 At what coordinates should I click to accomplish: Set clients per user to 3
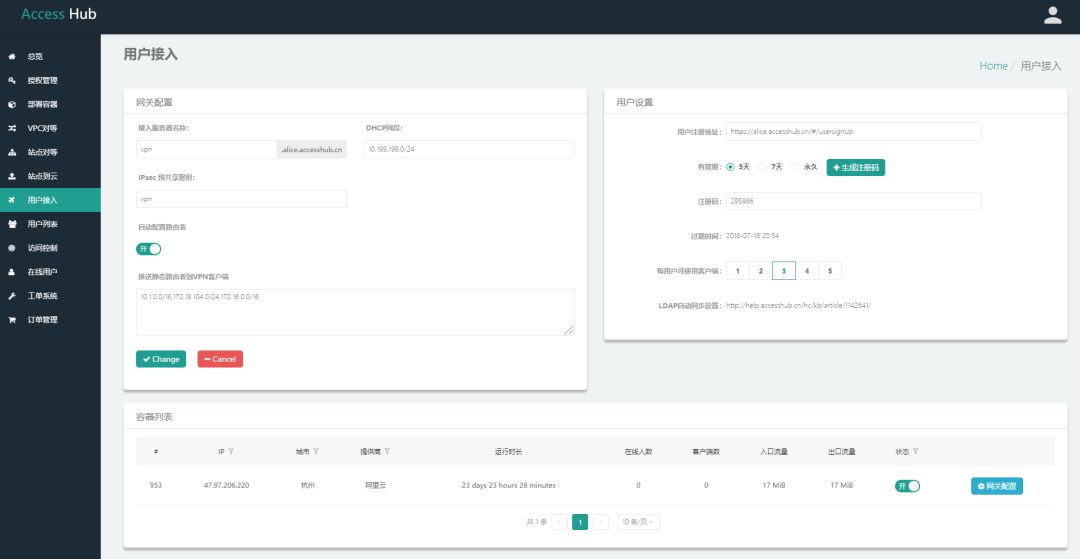pos(784,271)
